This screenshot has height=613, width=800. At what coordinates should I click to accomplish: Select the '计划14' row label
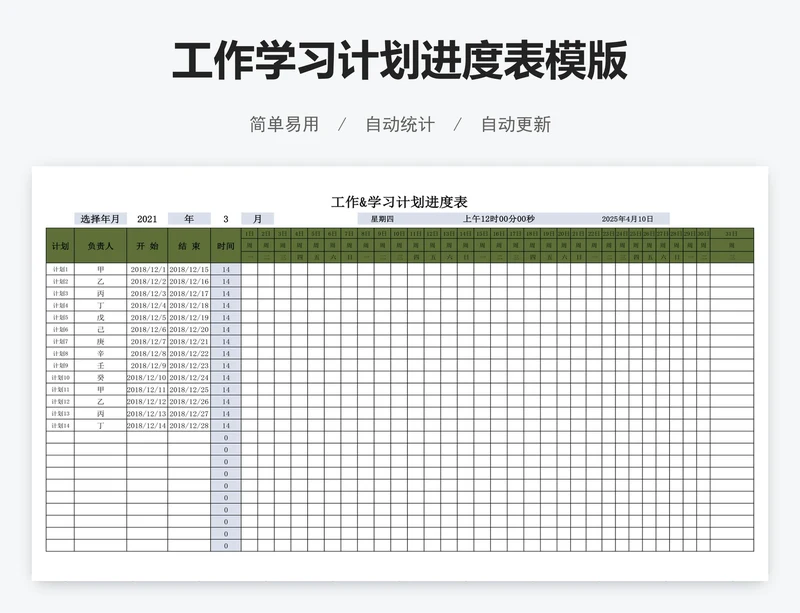[60, 426]
